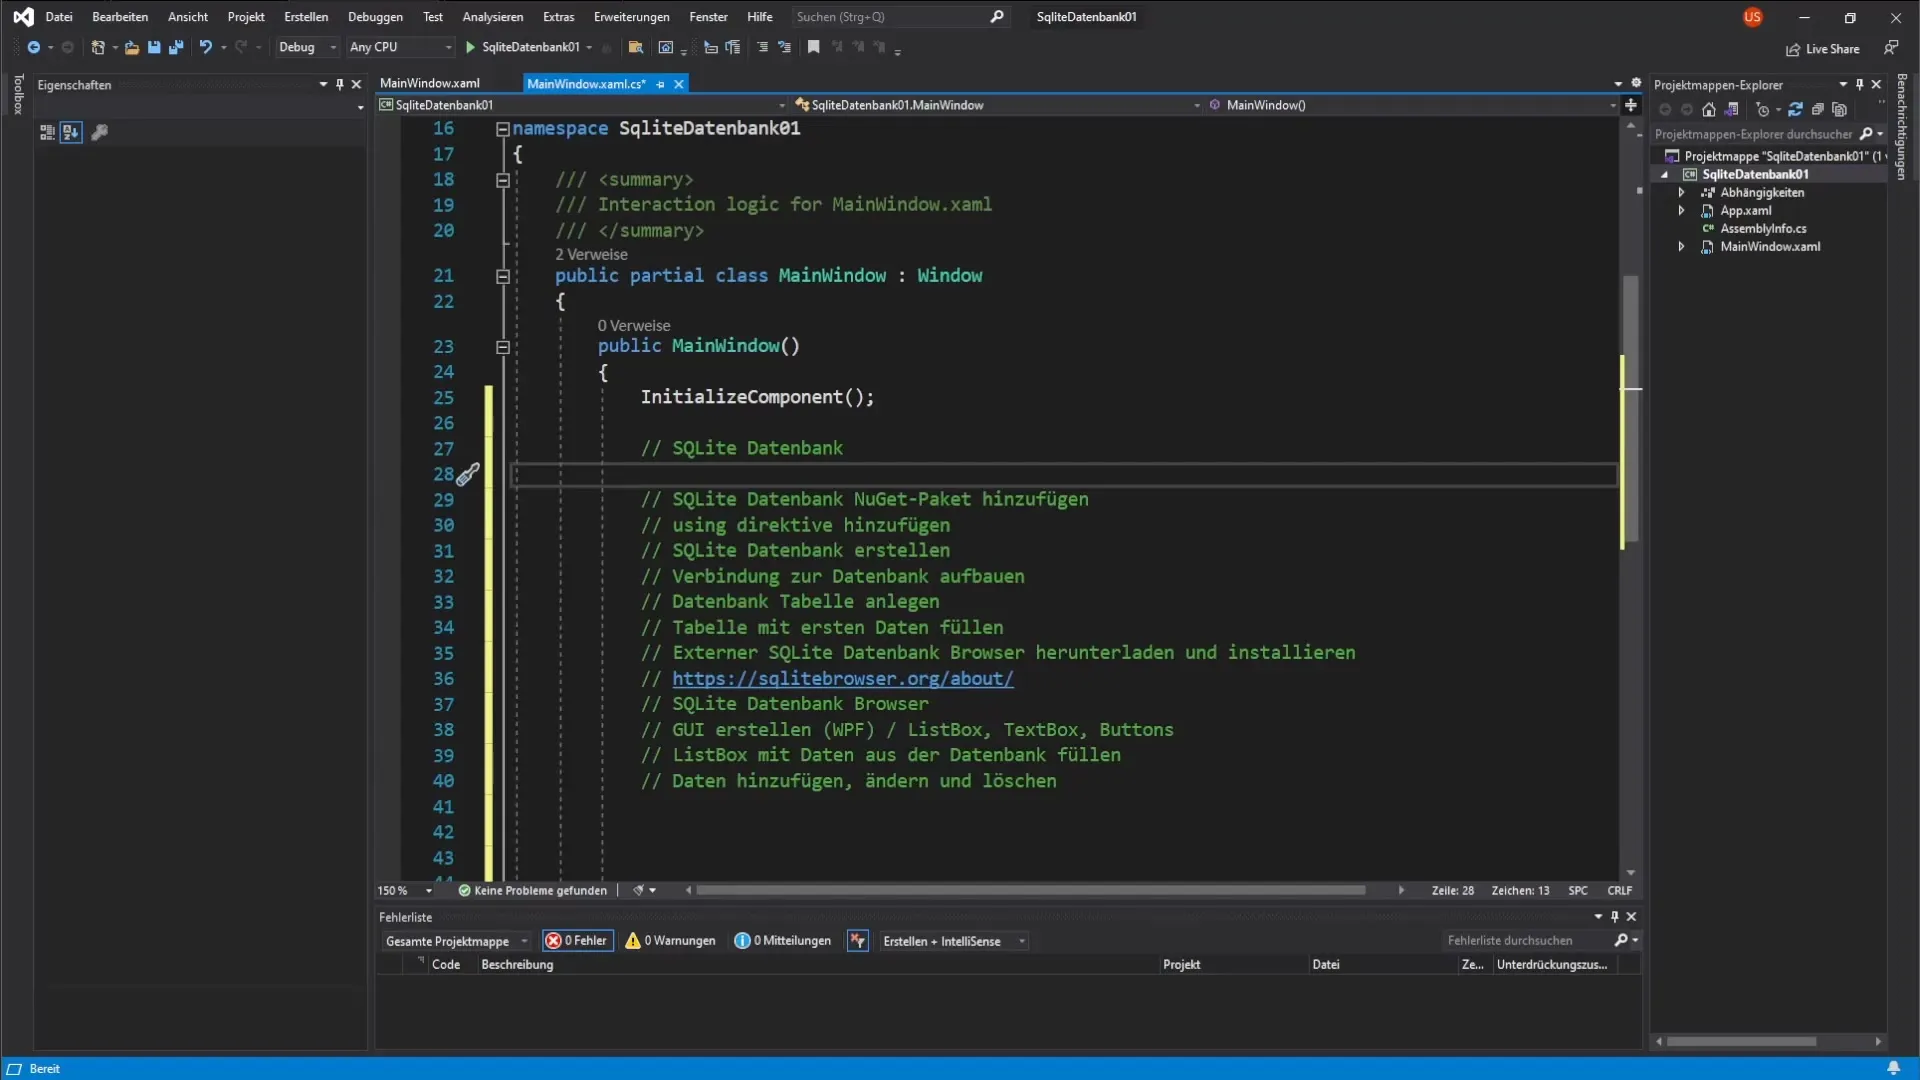Pin the MainWindow.xaml.cs tab
The image size is (1920, 1080).
660,84
